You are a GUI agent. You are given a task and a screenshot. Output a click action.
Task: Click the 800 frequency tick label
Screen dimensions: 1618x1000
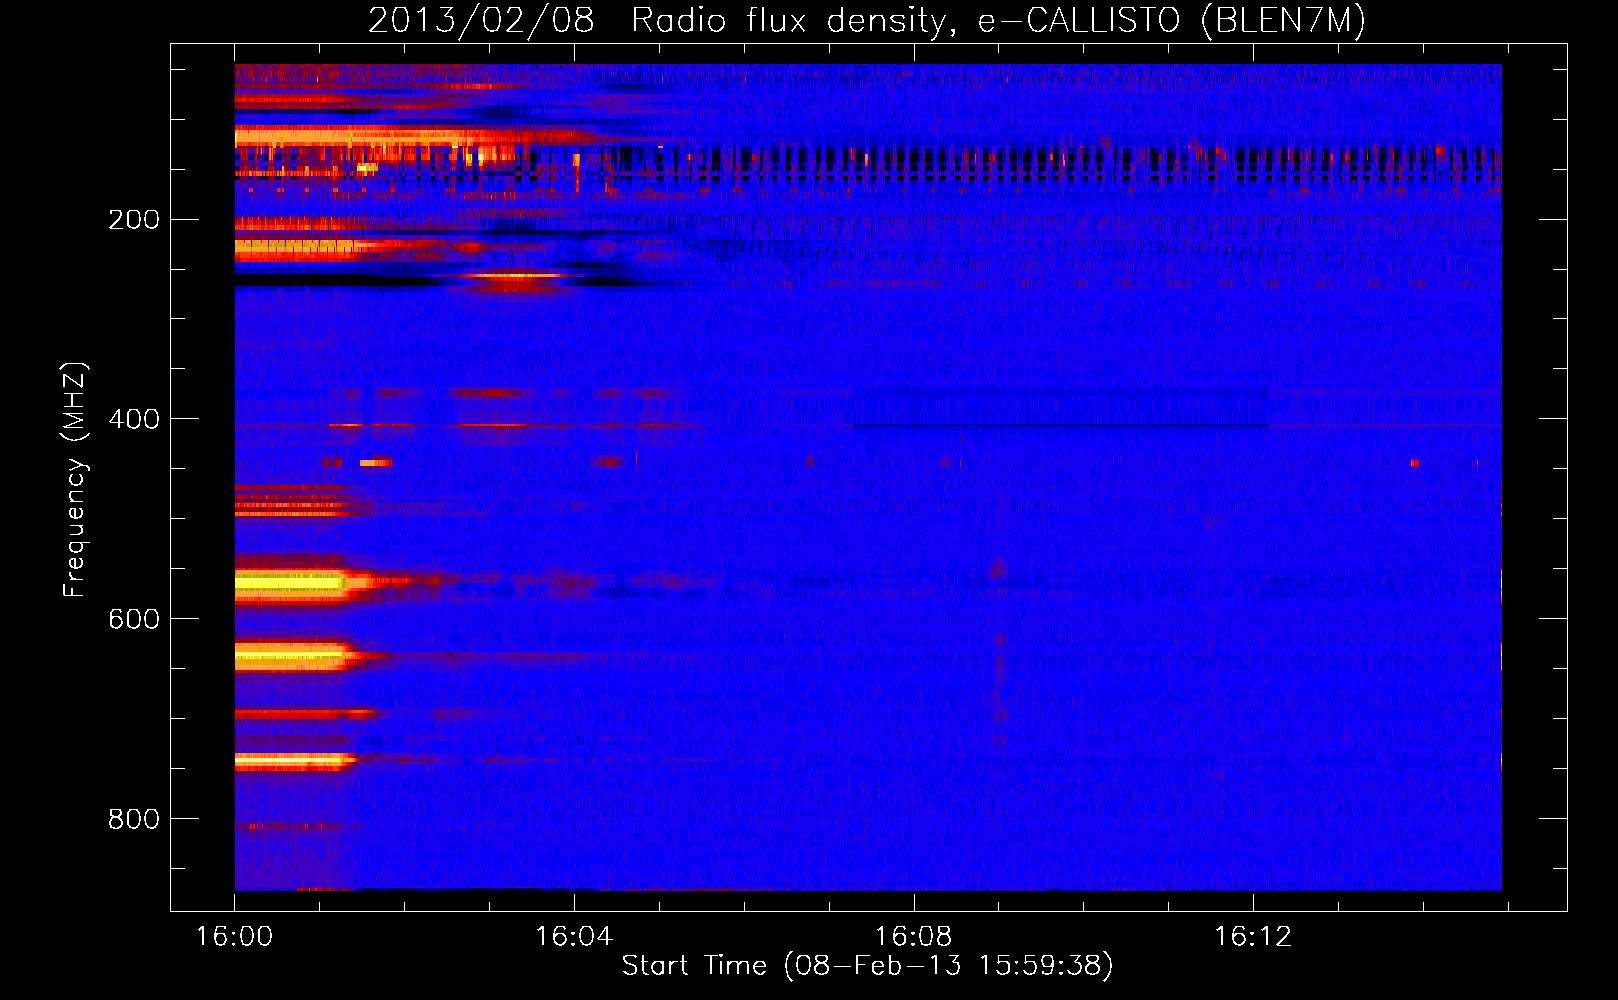click(x=134, y=819)
